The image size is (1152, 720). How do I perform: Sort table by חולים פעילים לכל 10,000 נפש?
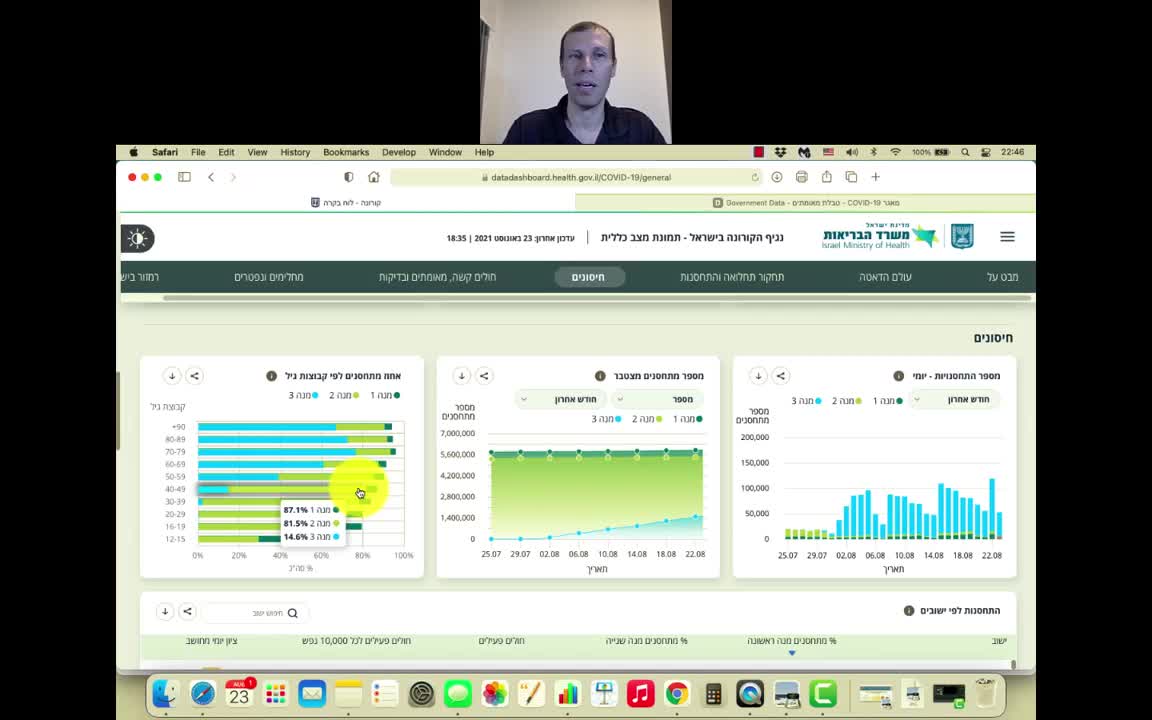356,641
